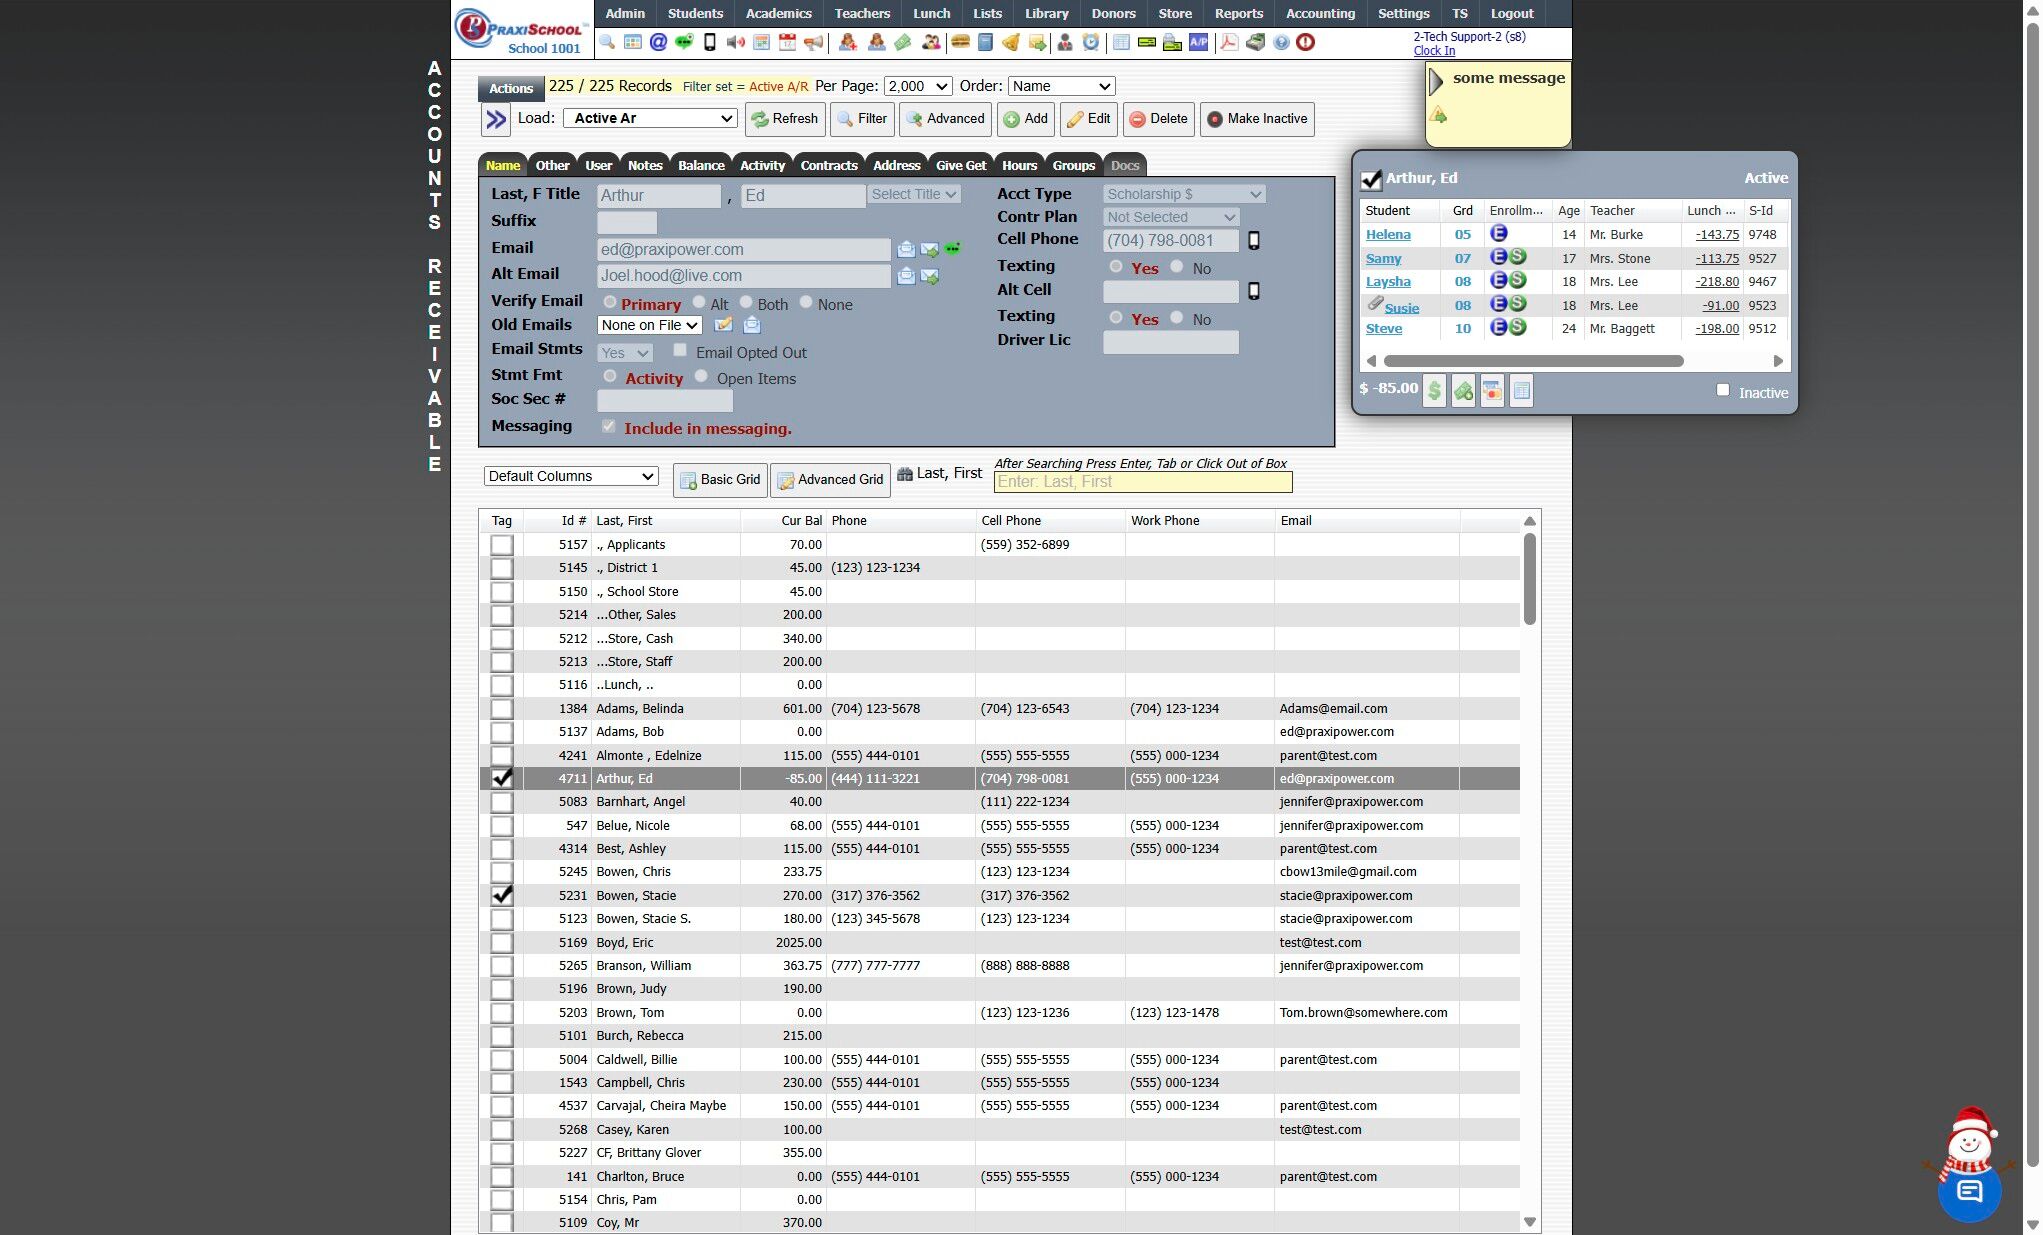Open the PDF document toolbar icon
Image resolution: width=2043 pixels, height=1235 pixels.
[1229, 42]
